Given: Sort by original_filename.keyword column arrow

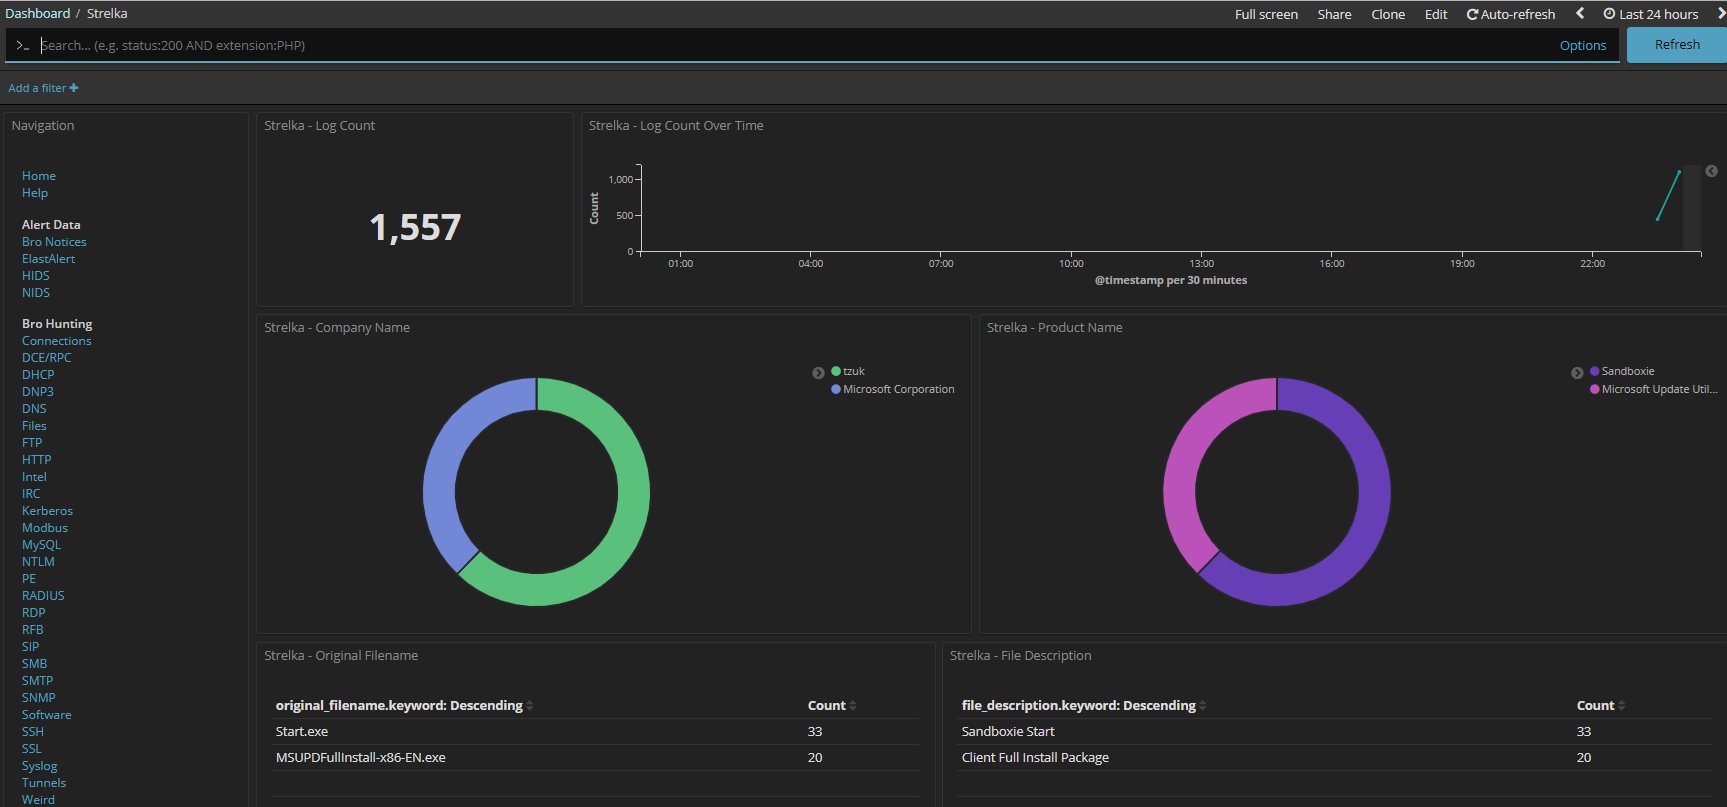Looking at the screenshot, I should coord(530,706).
